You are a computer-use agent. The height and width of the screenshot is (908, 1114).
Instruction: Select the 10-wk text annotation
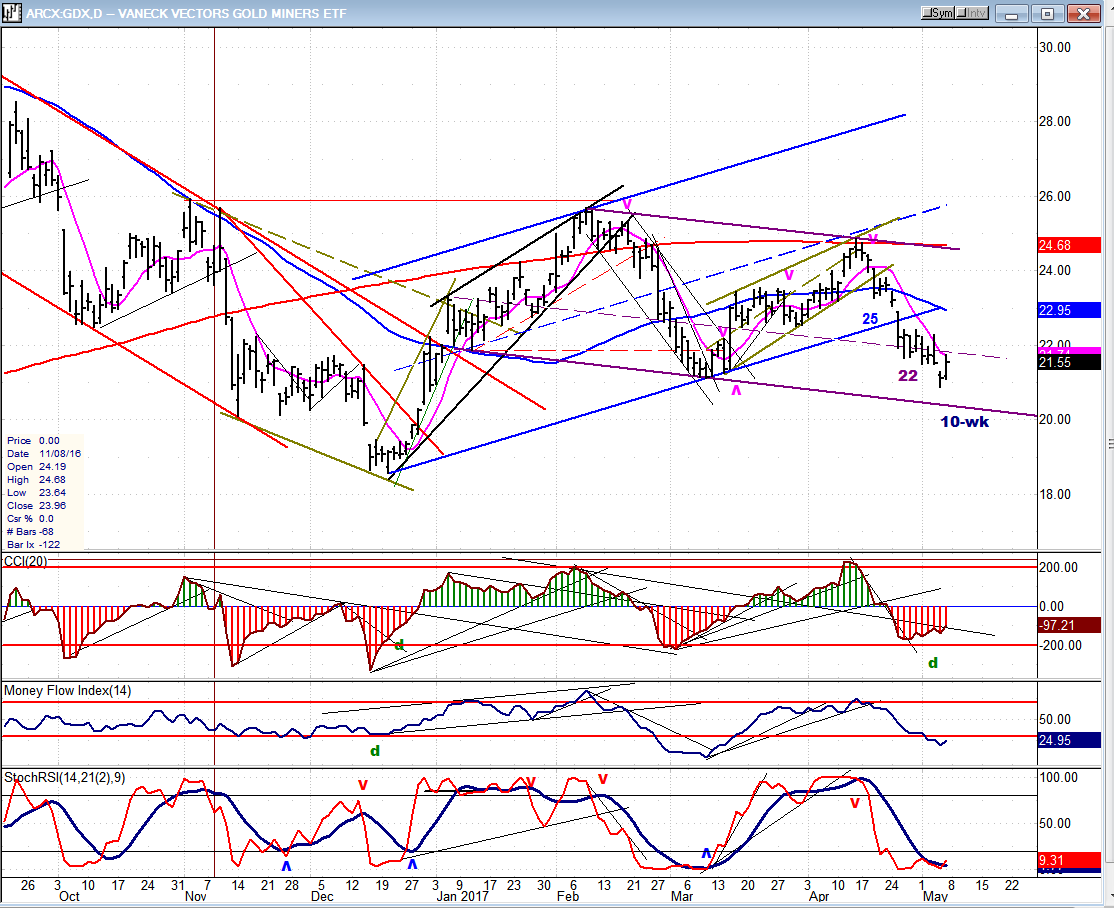tap(966, 422)
